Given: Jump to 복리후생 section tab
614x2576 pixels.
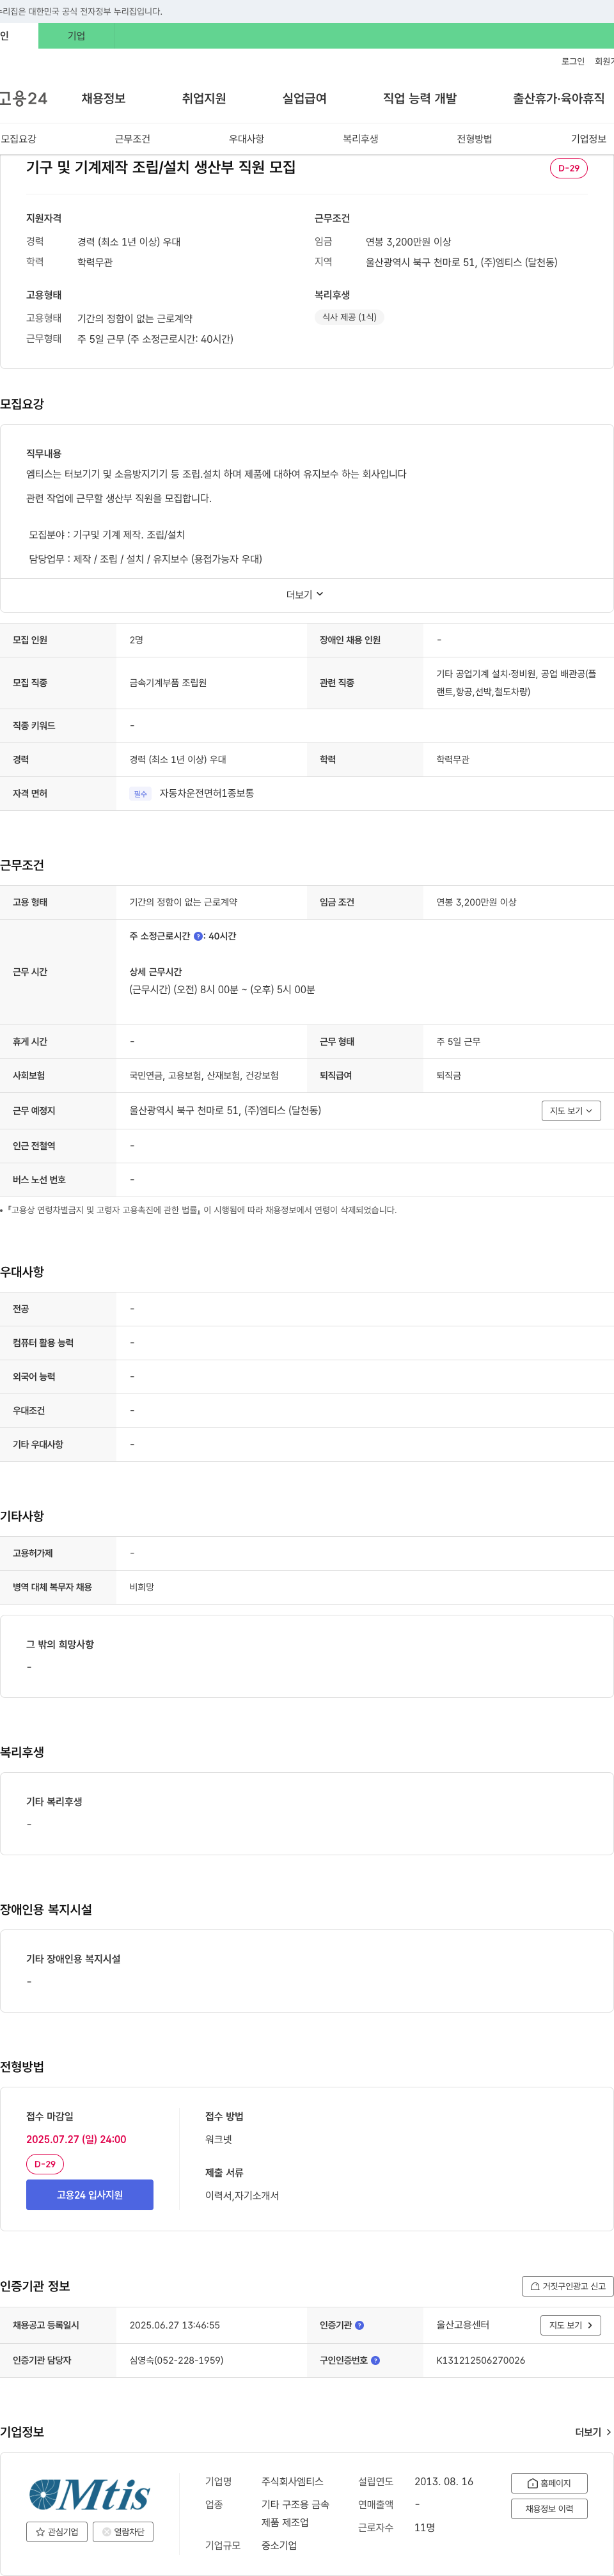Looking at the screenshot, I should click(360, 139).
